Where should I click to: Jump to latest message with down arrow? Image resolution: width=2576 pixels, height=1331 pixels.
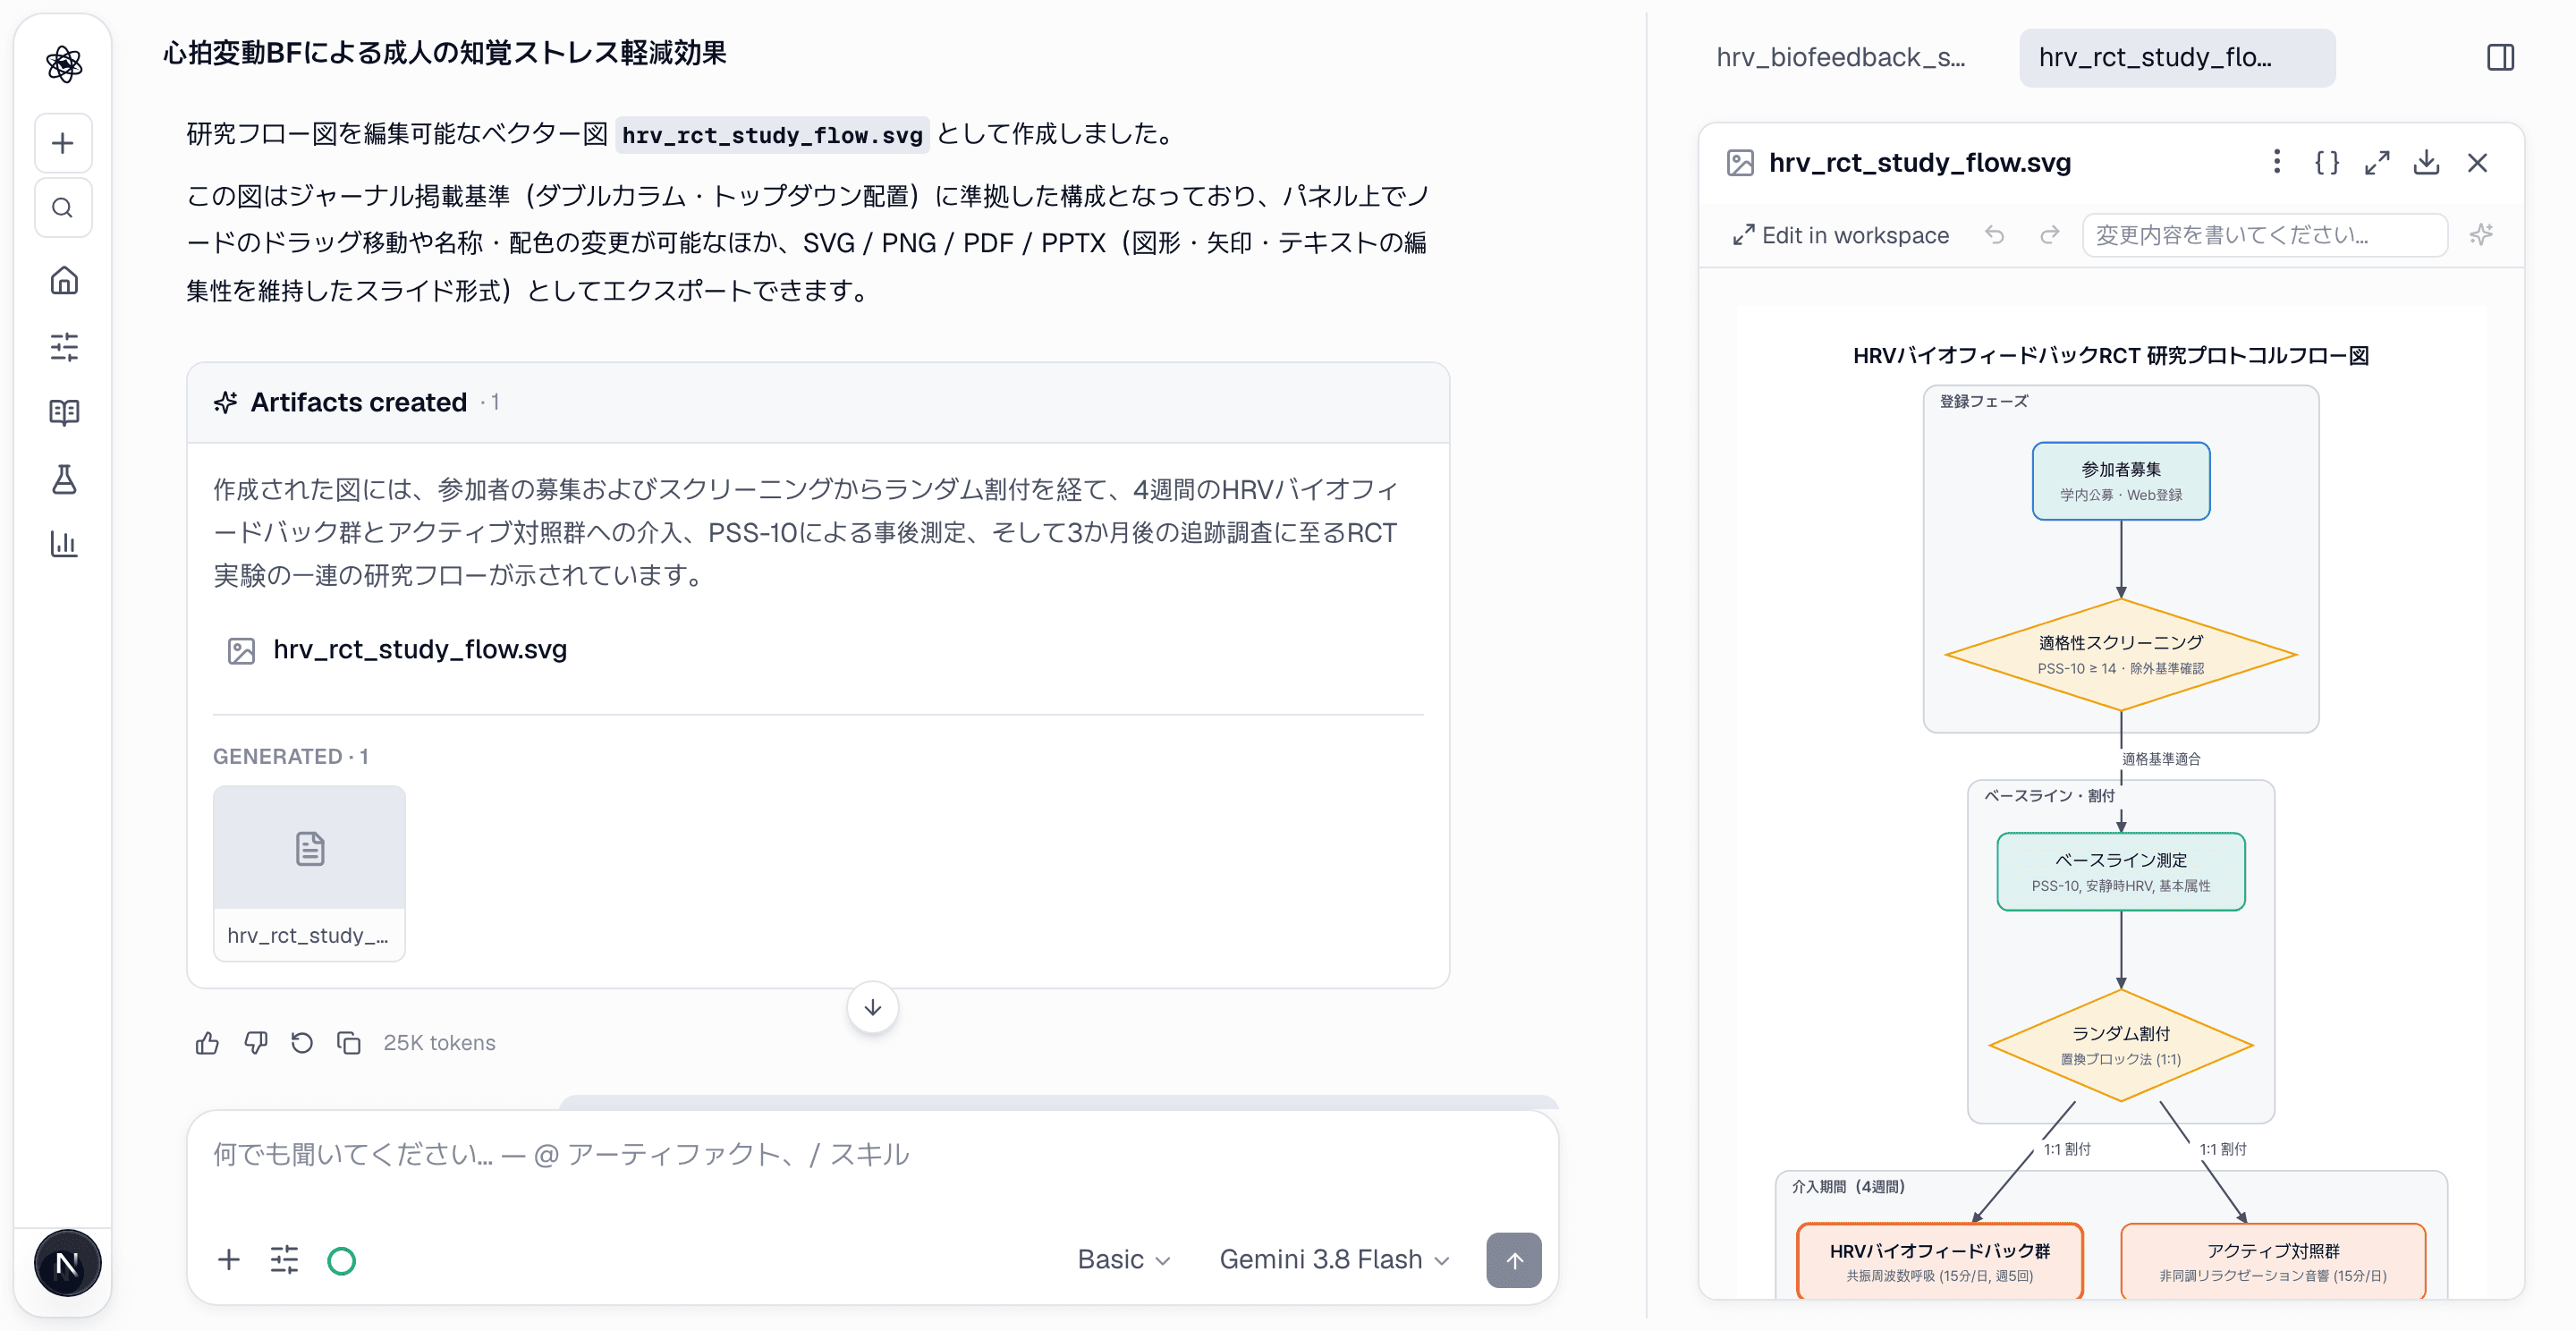(872, 1008)
